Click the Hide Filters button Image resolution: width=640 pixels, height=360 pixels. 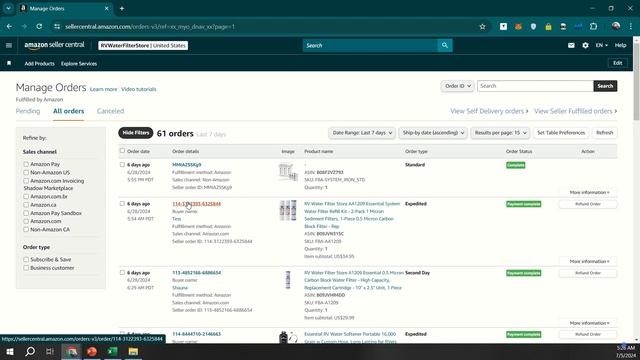pos(136,133)
